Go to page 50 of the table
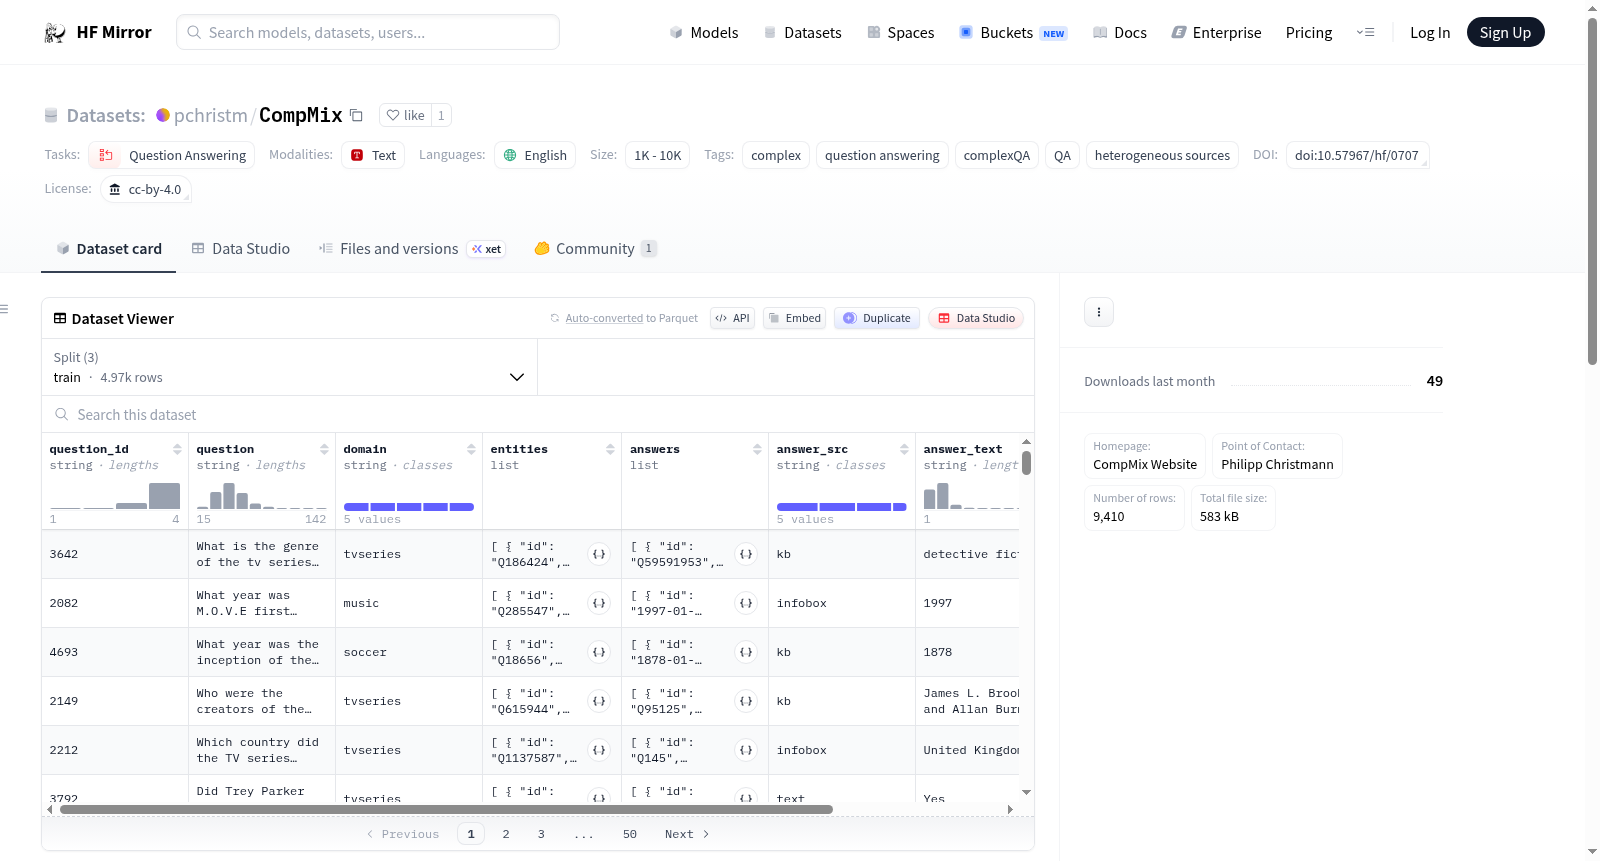 pos(630,834)
